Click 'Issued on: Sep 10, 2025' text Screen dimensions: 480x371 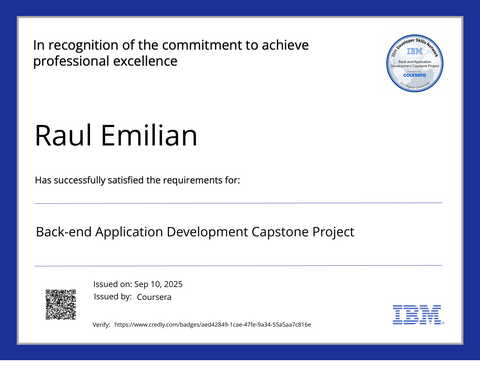(138, 284)
